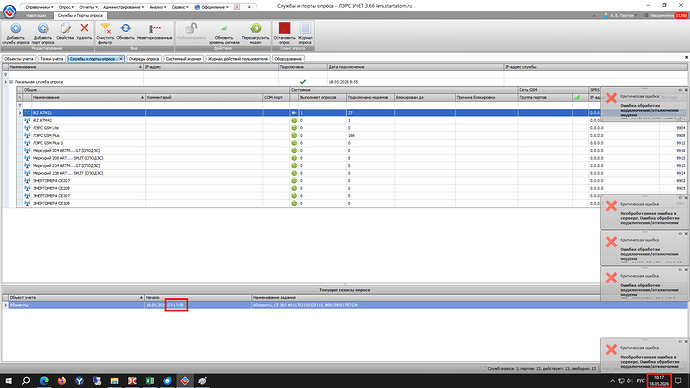Launch Firefox from the taskbar
This screenshot has width=690, height=388.
click(x=62, y=381)
